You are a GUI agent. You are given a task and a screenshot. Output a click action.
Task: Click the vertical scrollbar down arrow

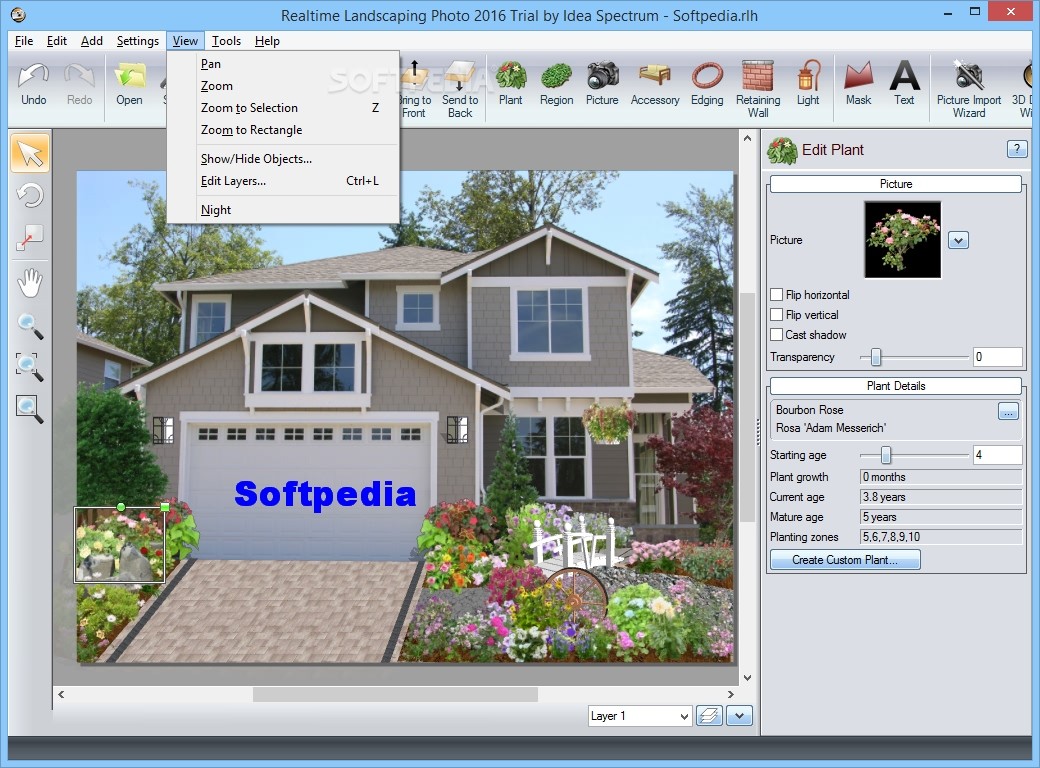point(748,678)
